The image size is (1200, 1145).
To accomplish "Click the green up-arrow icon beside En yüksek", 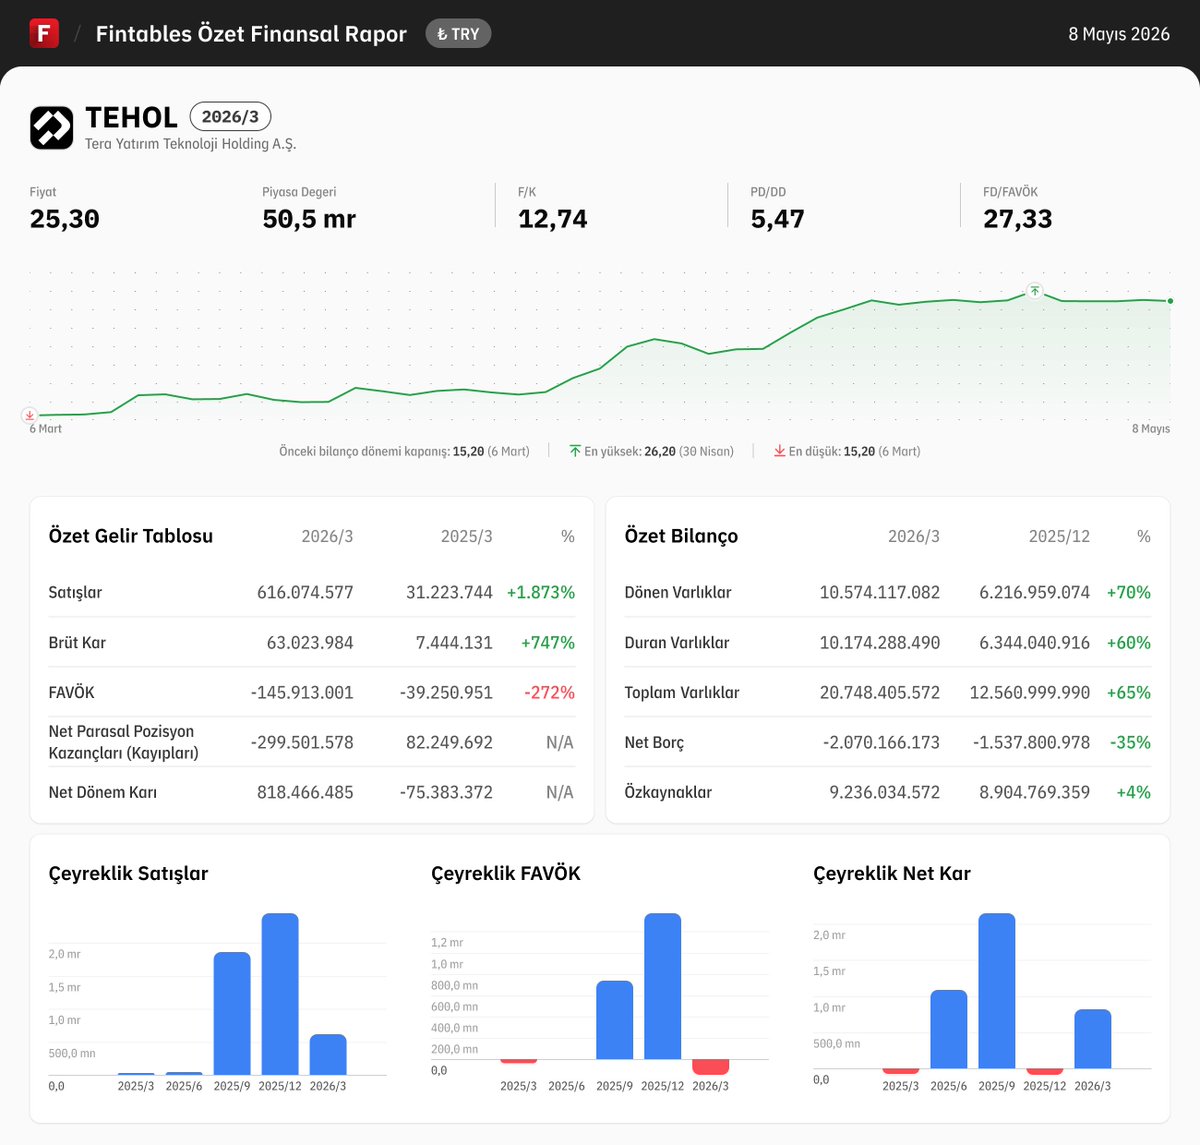I will [575, 451].
